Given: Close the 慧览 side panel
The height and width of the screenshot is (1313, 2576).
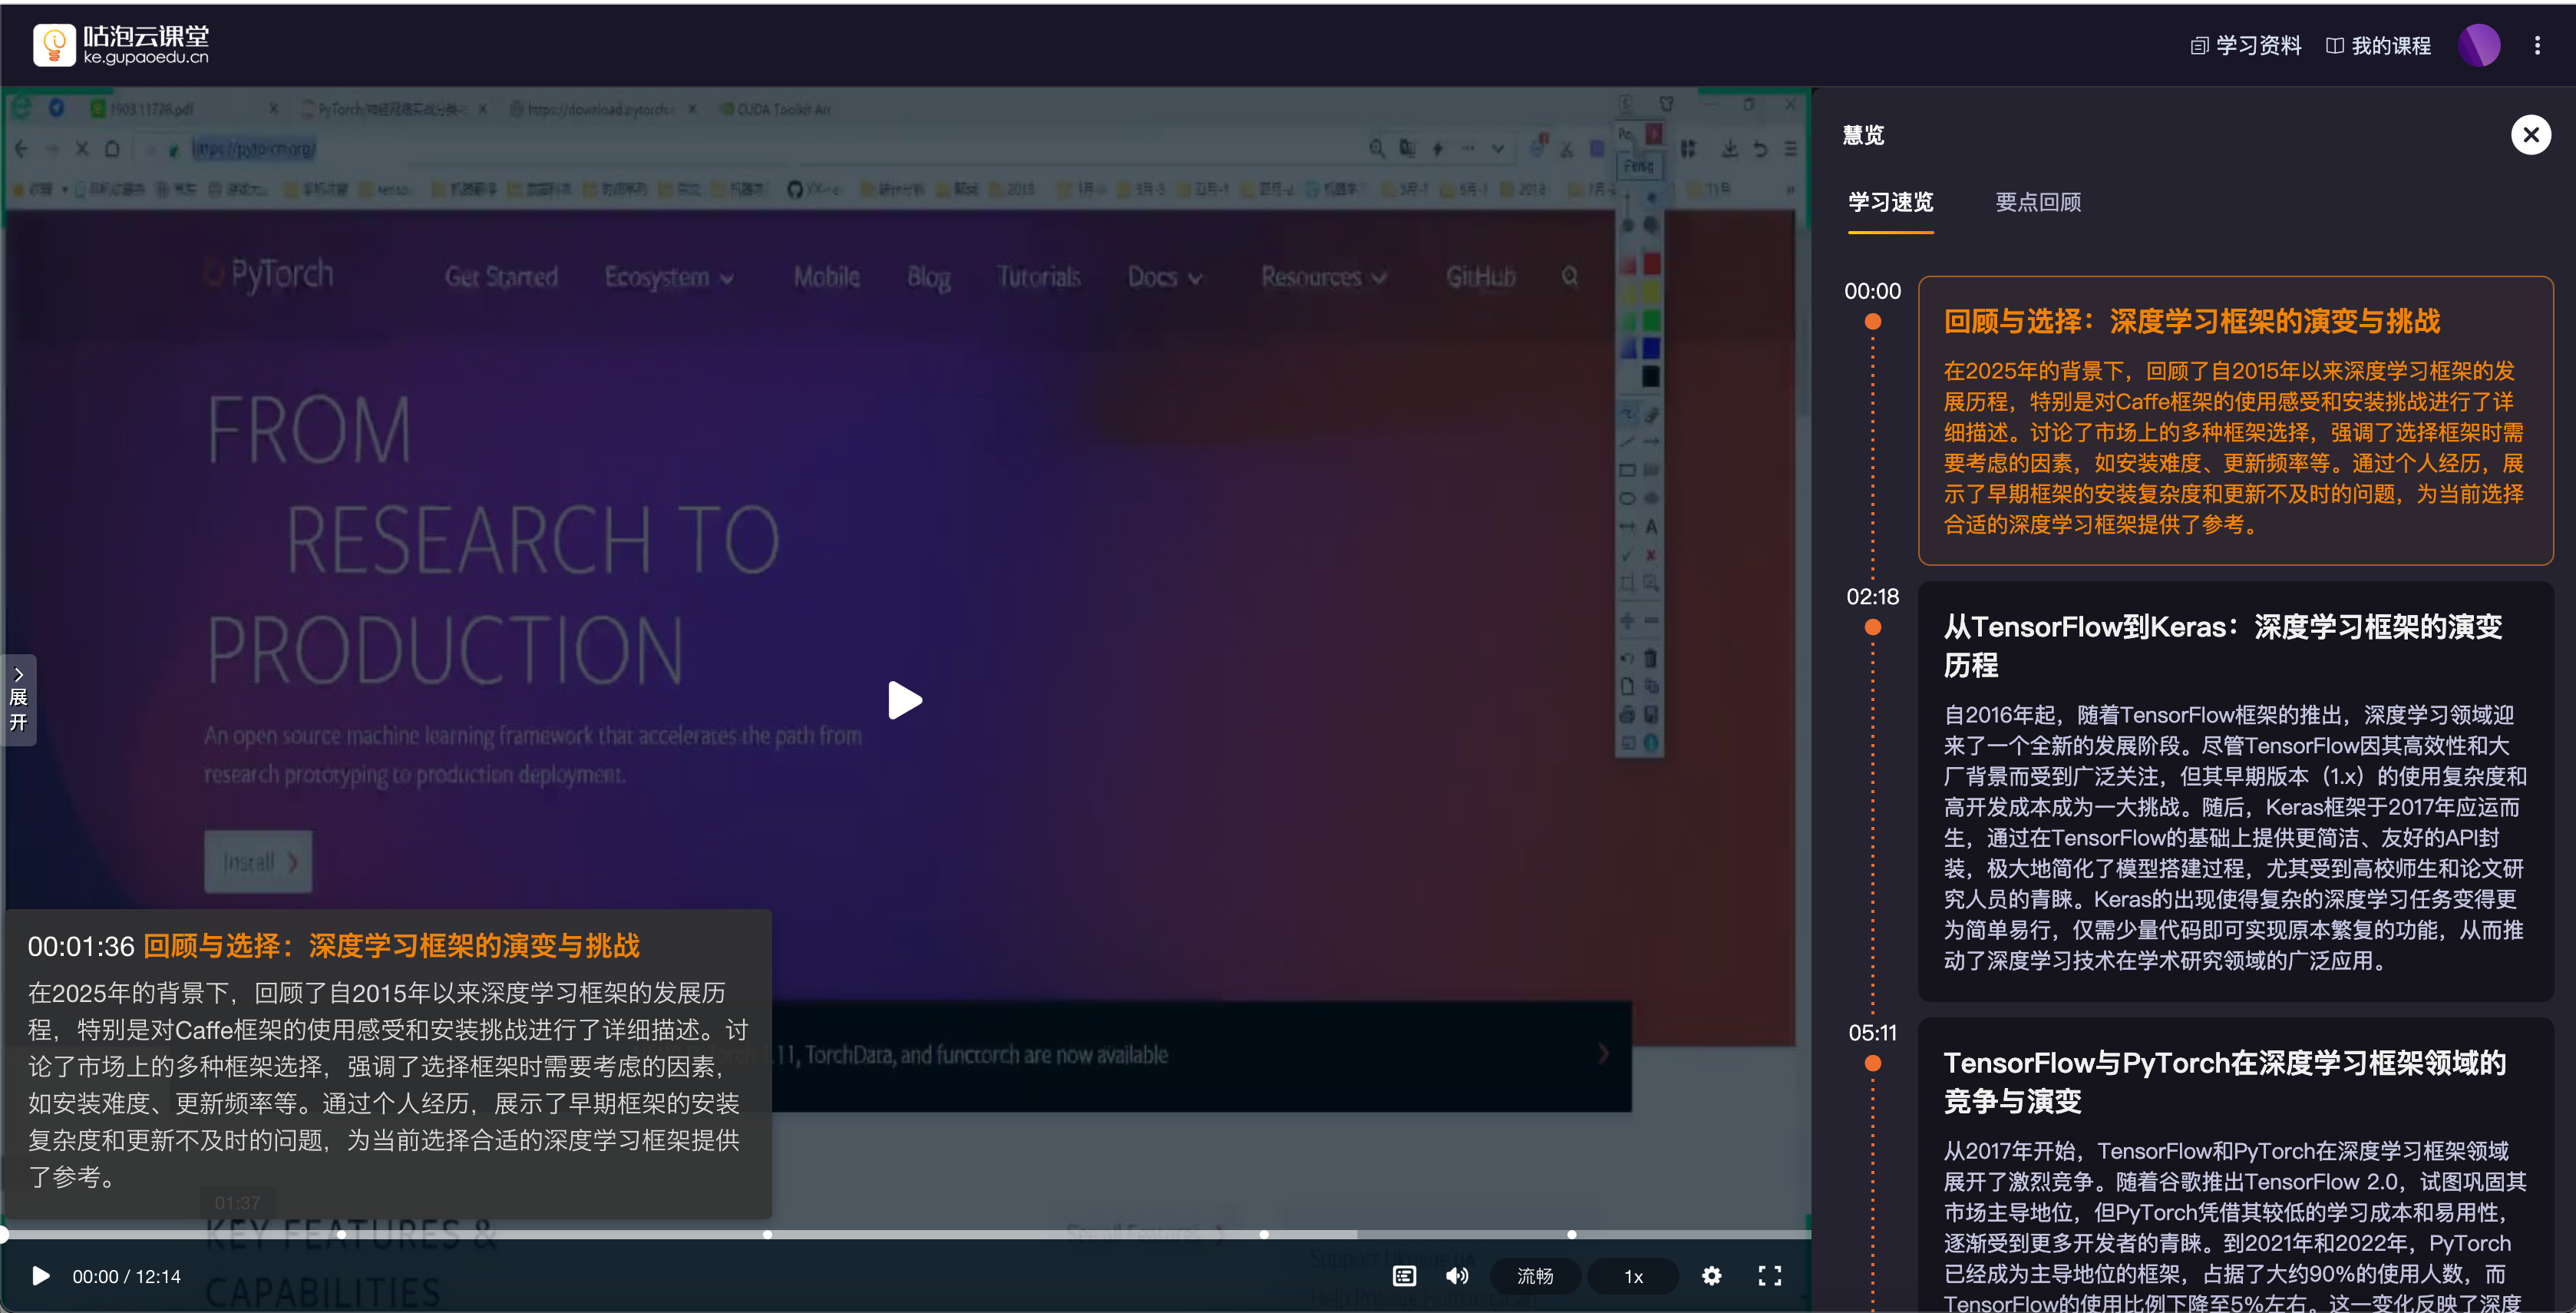Looking at the screenshot, I should tap(2531, 135).
